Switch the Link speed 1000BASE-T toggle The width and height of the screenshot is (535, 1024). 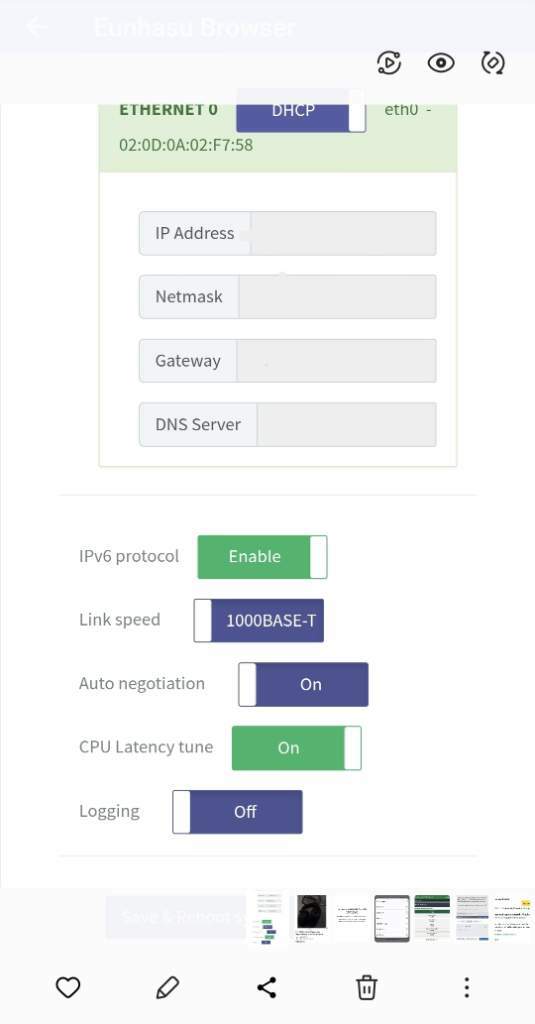click(x=259, y=620)
